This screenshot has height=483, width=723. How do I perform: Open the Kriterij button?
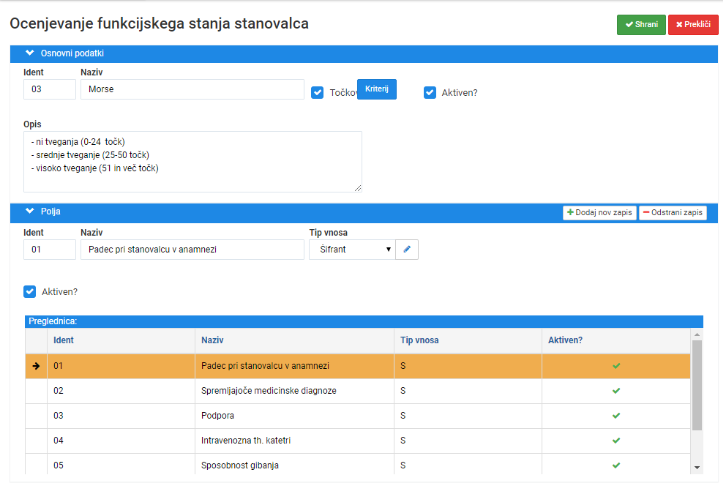click(377, 89)
